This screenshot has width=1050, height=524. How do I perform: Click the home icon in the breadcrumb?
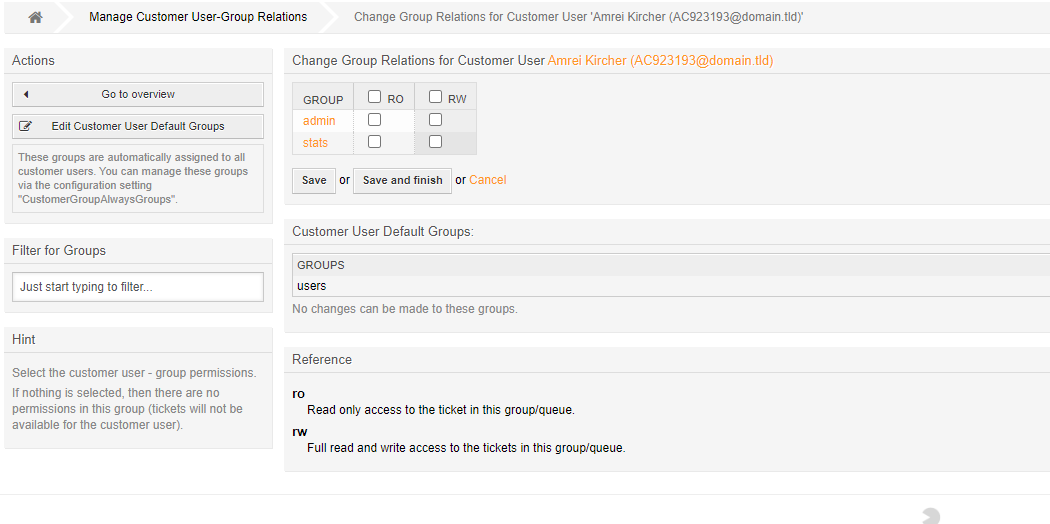[35, 18]
